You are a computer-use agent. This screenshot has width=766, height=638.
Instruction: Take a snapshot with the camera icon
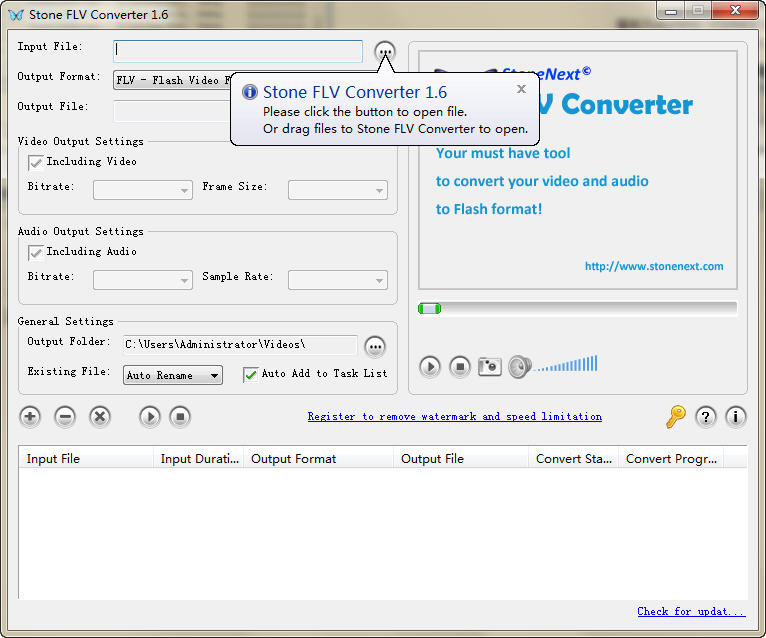489,366
